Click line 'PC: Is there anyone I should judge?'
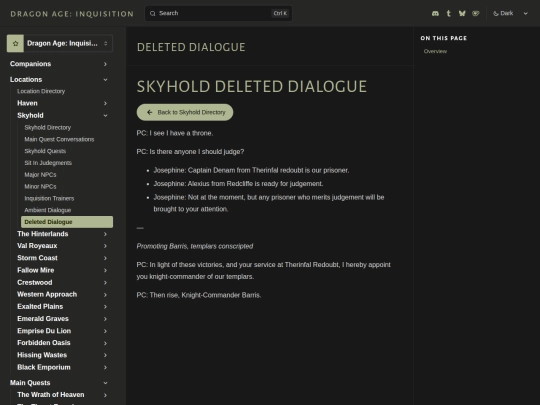This screenshot has height=405, width=540. pos(190,152)
